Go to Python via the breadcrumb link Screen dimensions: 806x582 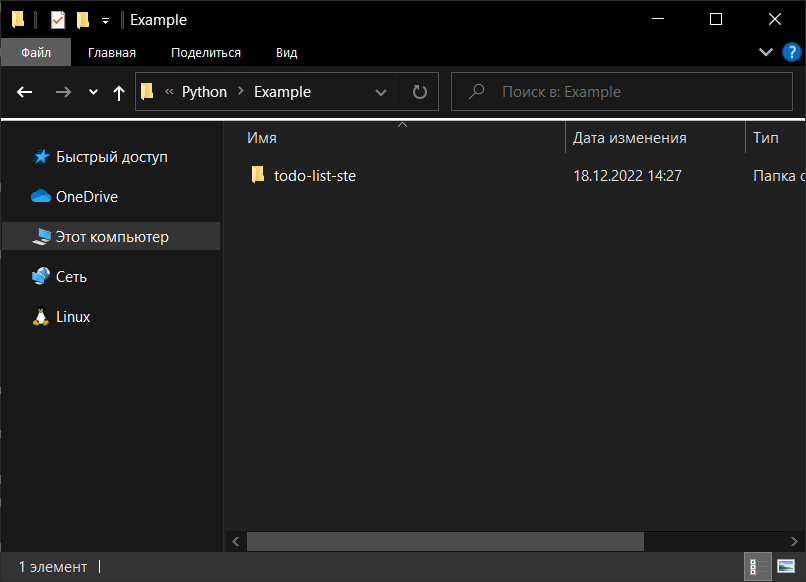coord(204,91)
